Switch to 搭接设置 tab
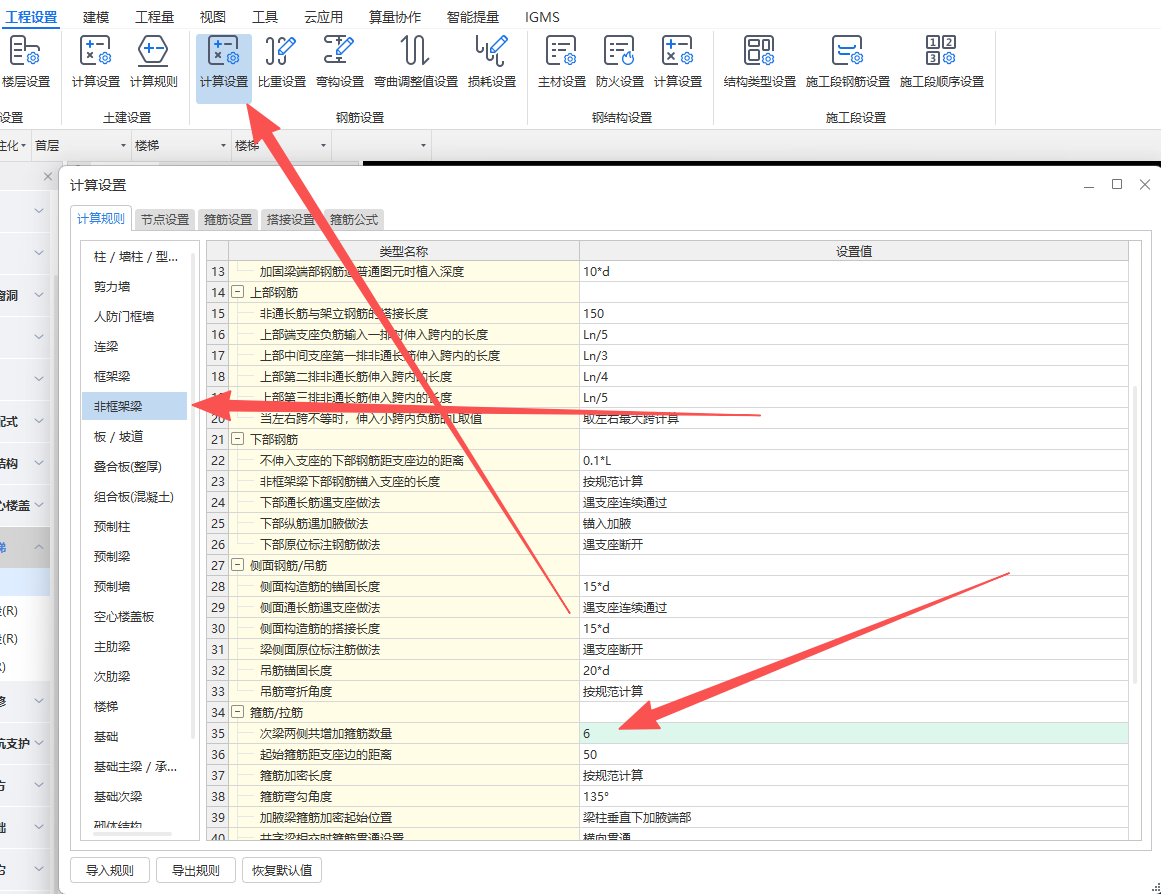1161x894 pixels. [291, 219]
